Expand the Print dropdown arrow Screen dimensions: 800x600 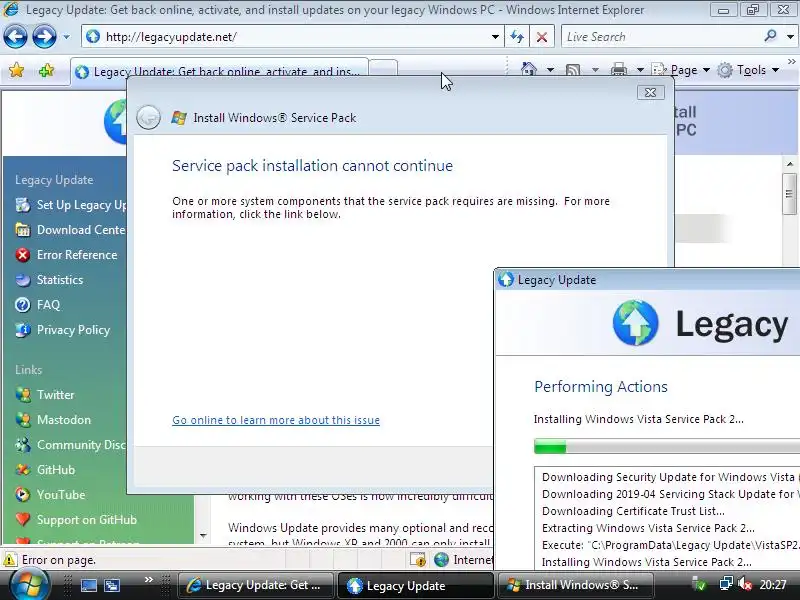pos(640,70)
